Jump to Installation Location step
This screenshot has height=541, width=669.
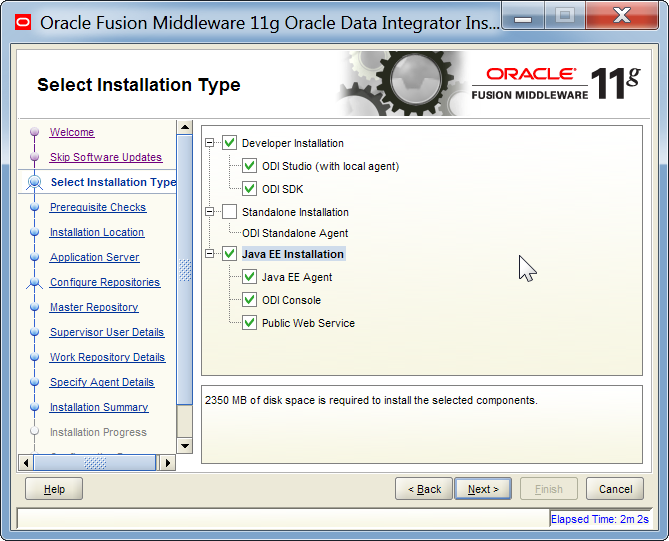(x=97, y=232)
